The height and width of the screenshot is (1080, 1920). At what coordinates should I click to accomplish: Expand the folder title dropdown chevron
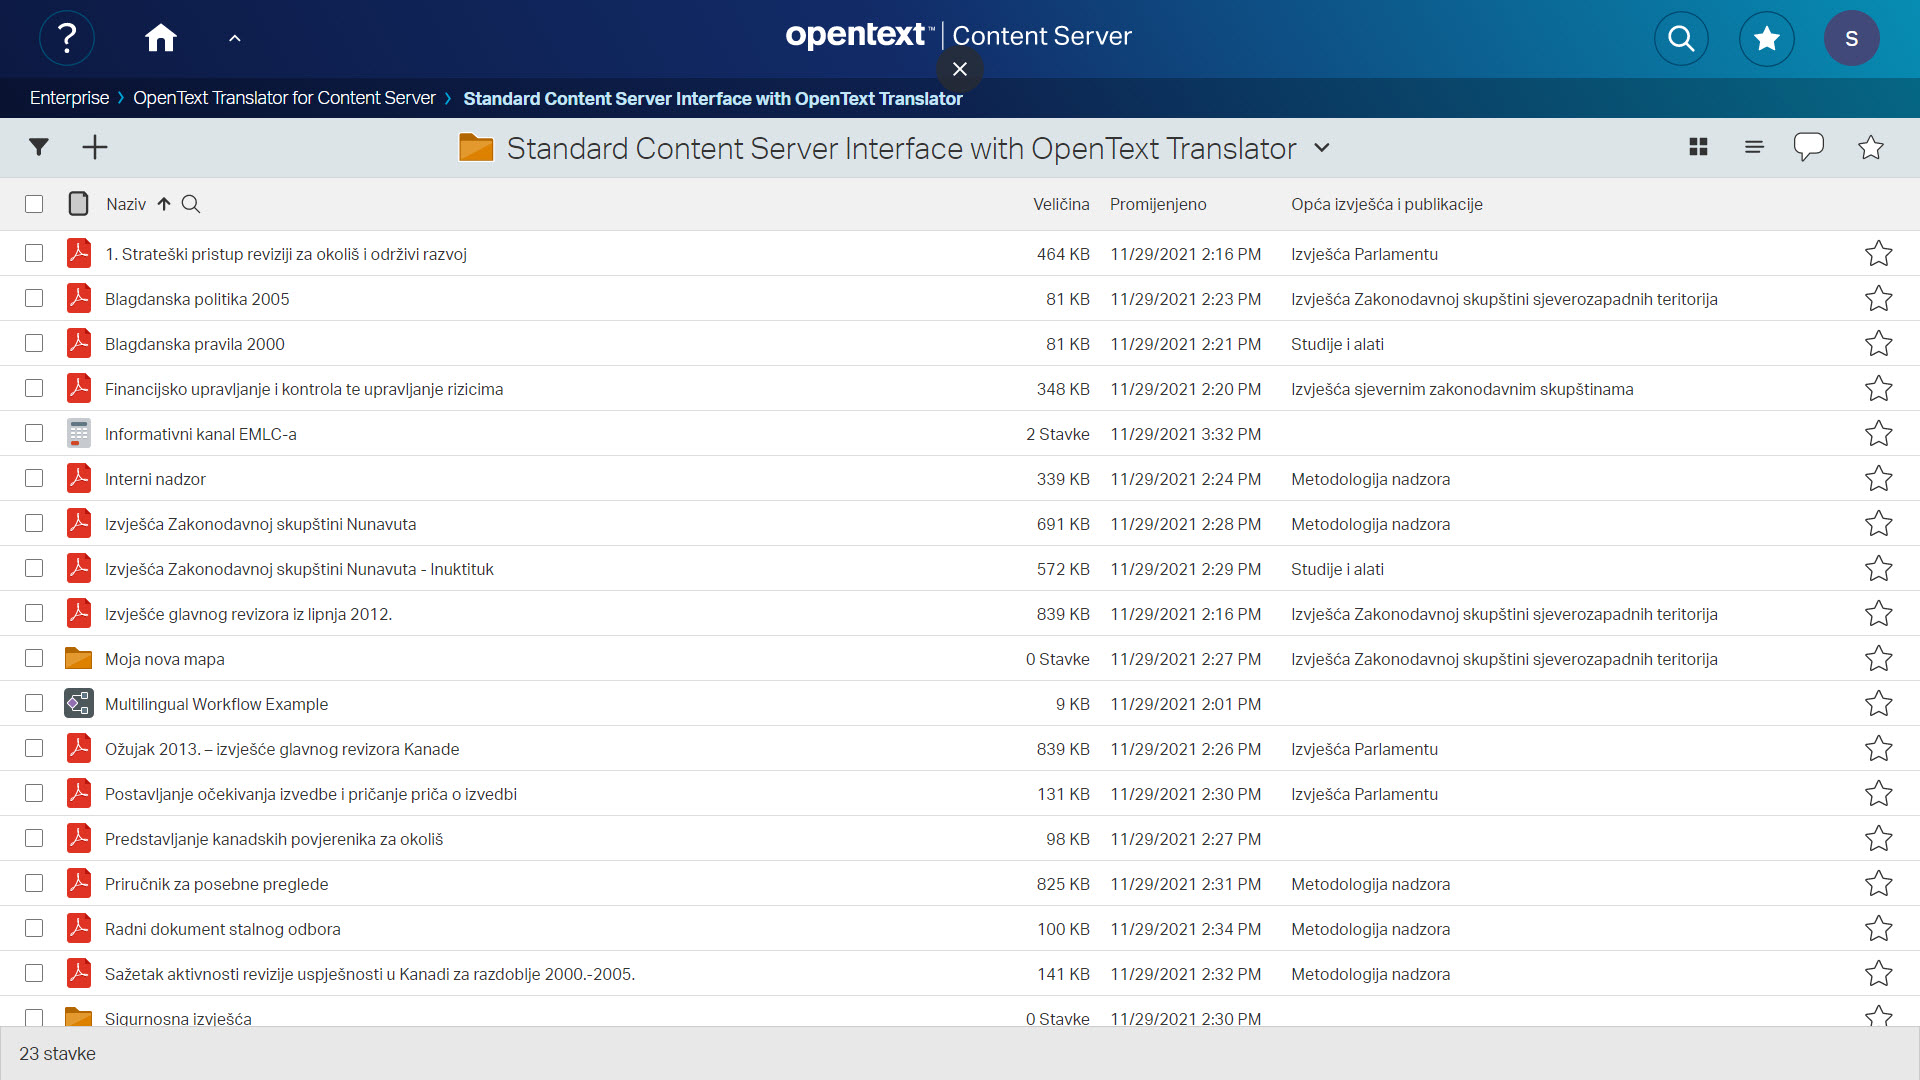click(1322, 147)
